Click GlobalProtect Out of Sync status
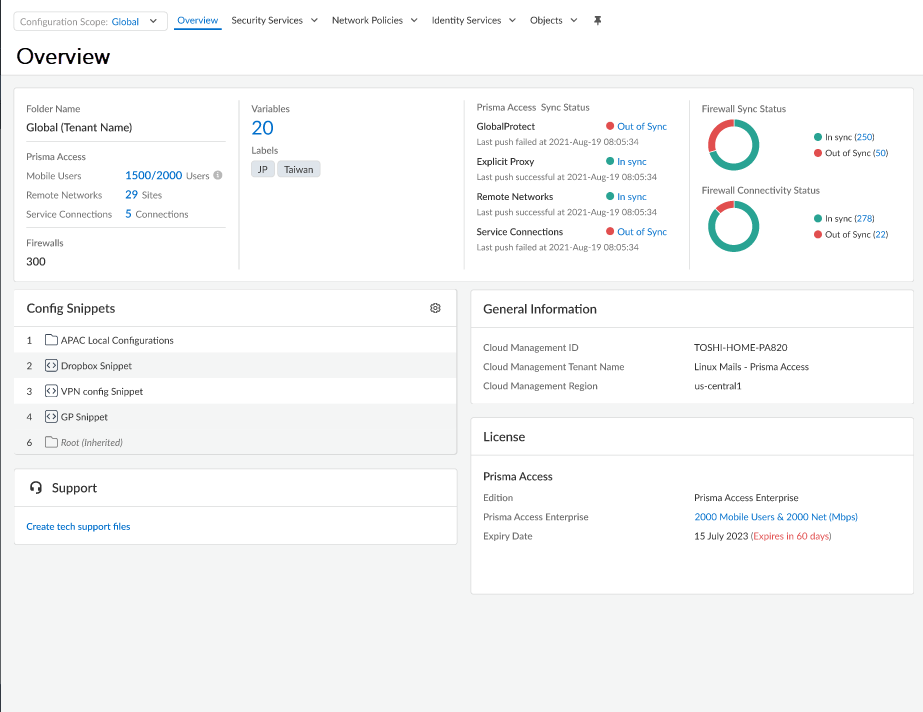 [641, 127]
